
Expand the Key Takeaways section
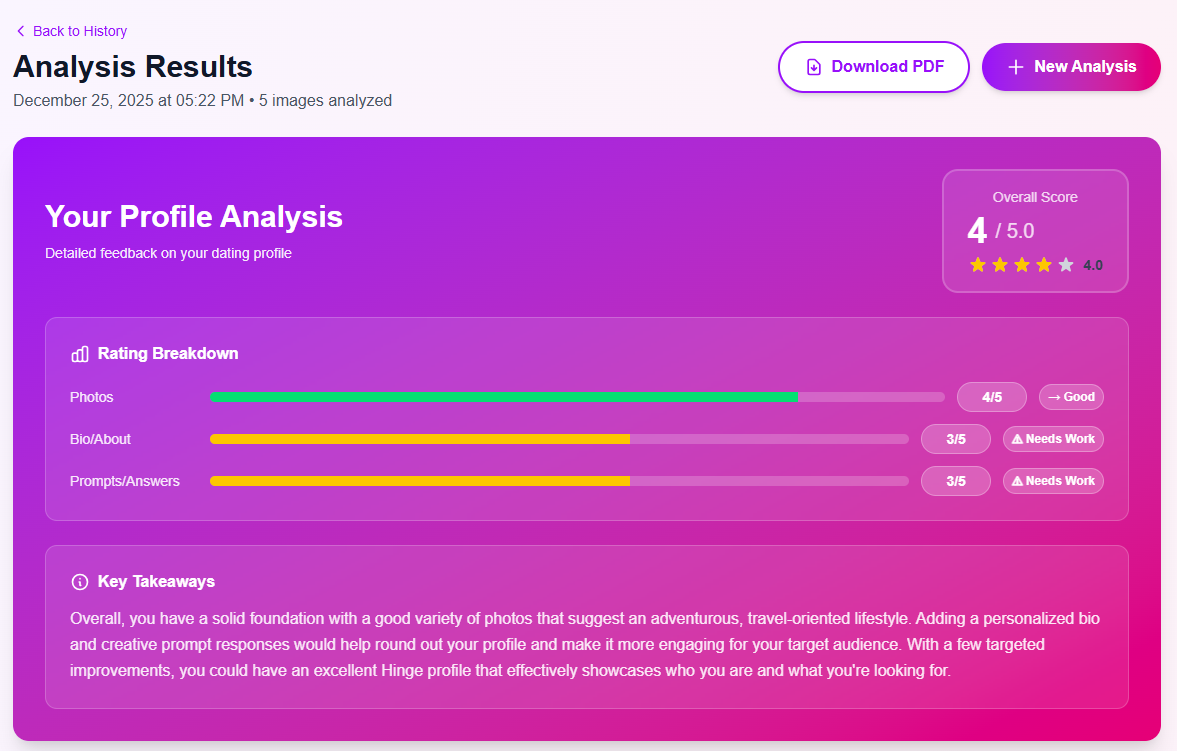pyautogui.click(x=155, y=581)
